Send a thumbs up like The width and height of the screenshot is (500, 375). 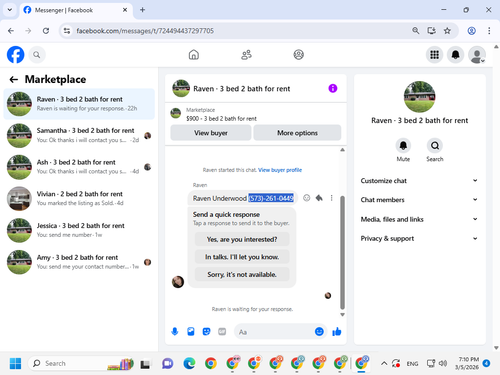tap(337, 331)
